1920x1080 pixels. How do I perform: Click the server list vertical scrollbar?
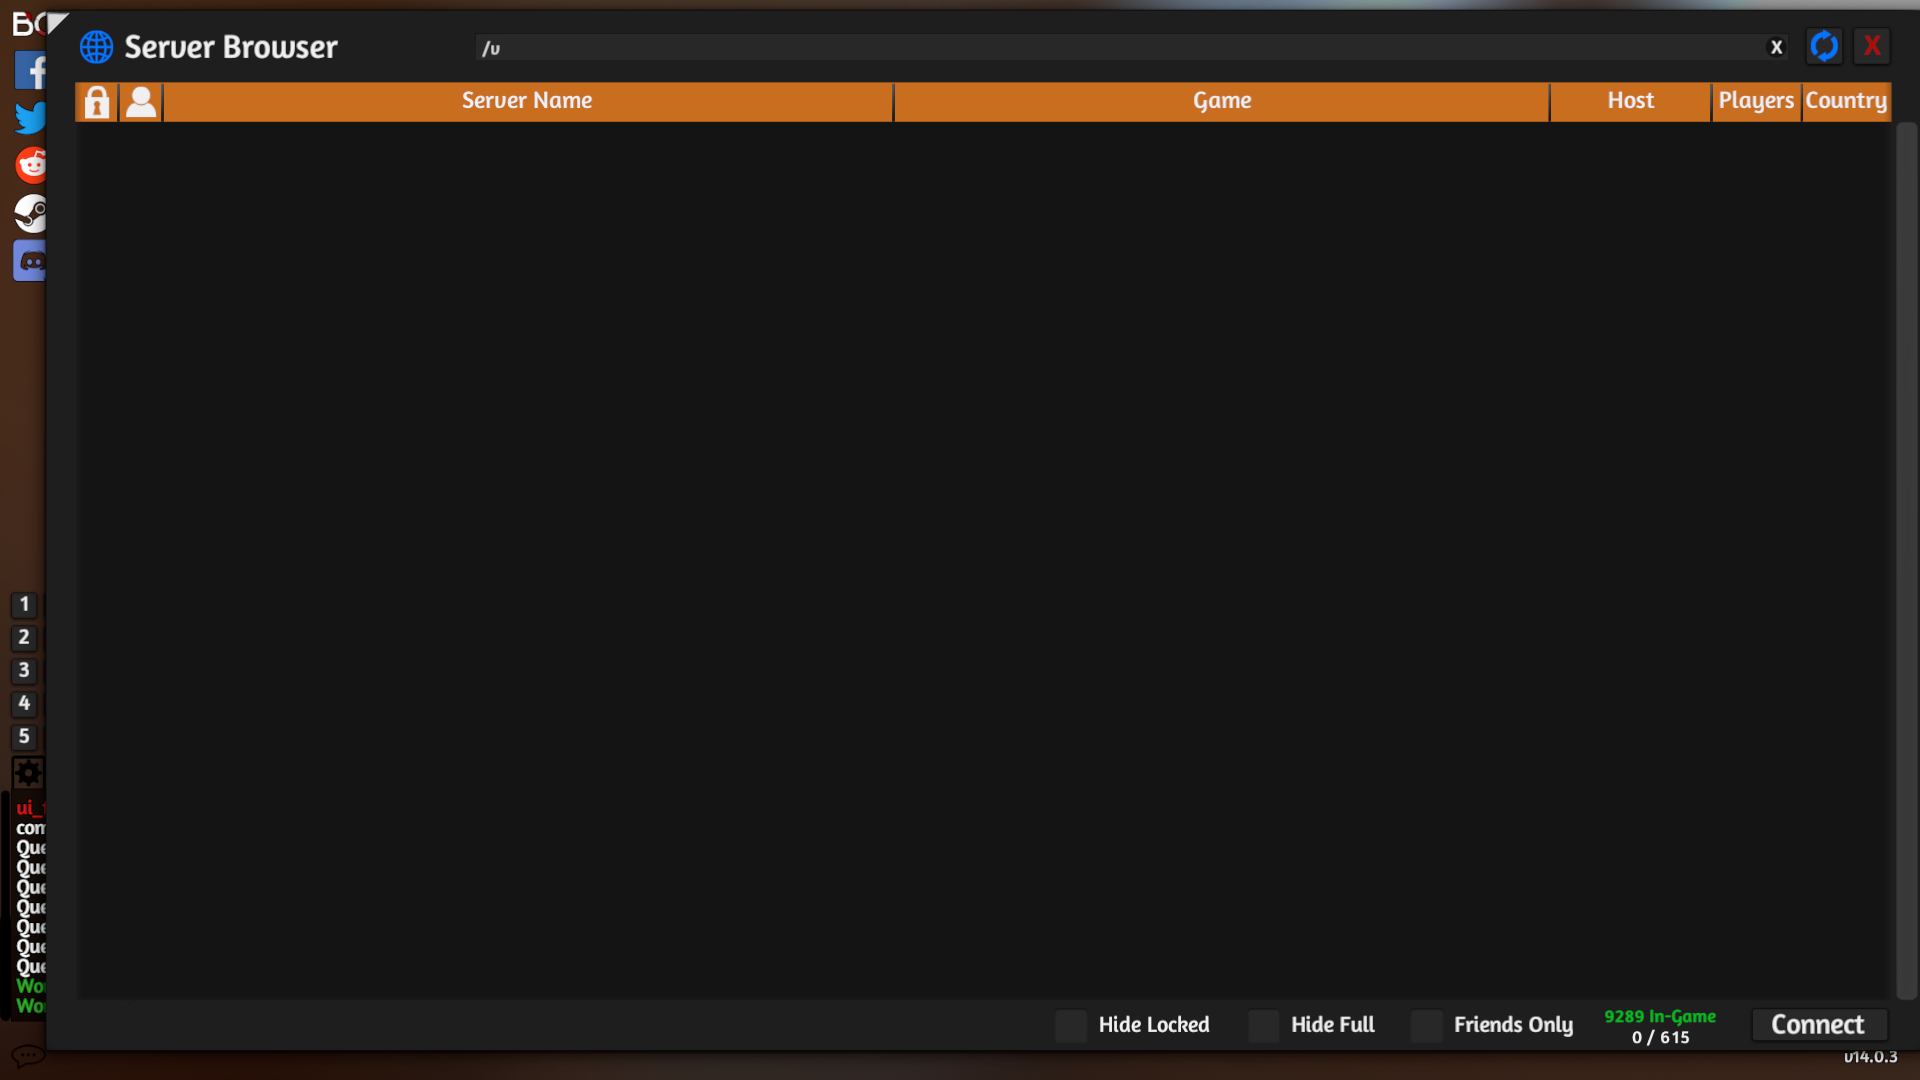coord(1906,560)
